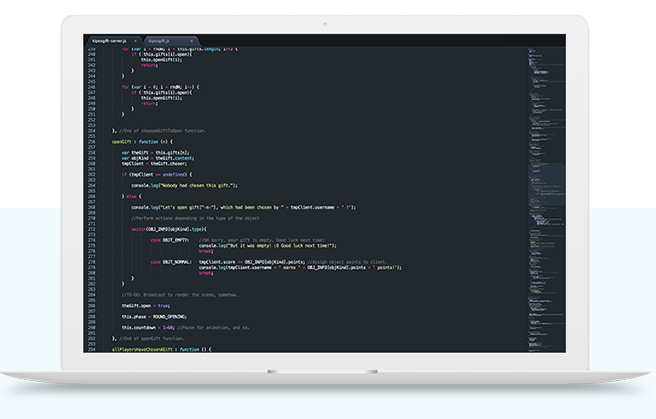Click the "Let's open gift" console.log line

(243, 207)
